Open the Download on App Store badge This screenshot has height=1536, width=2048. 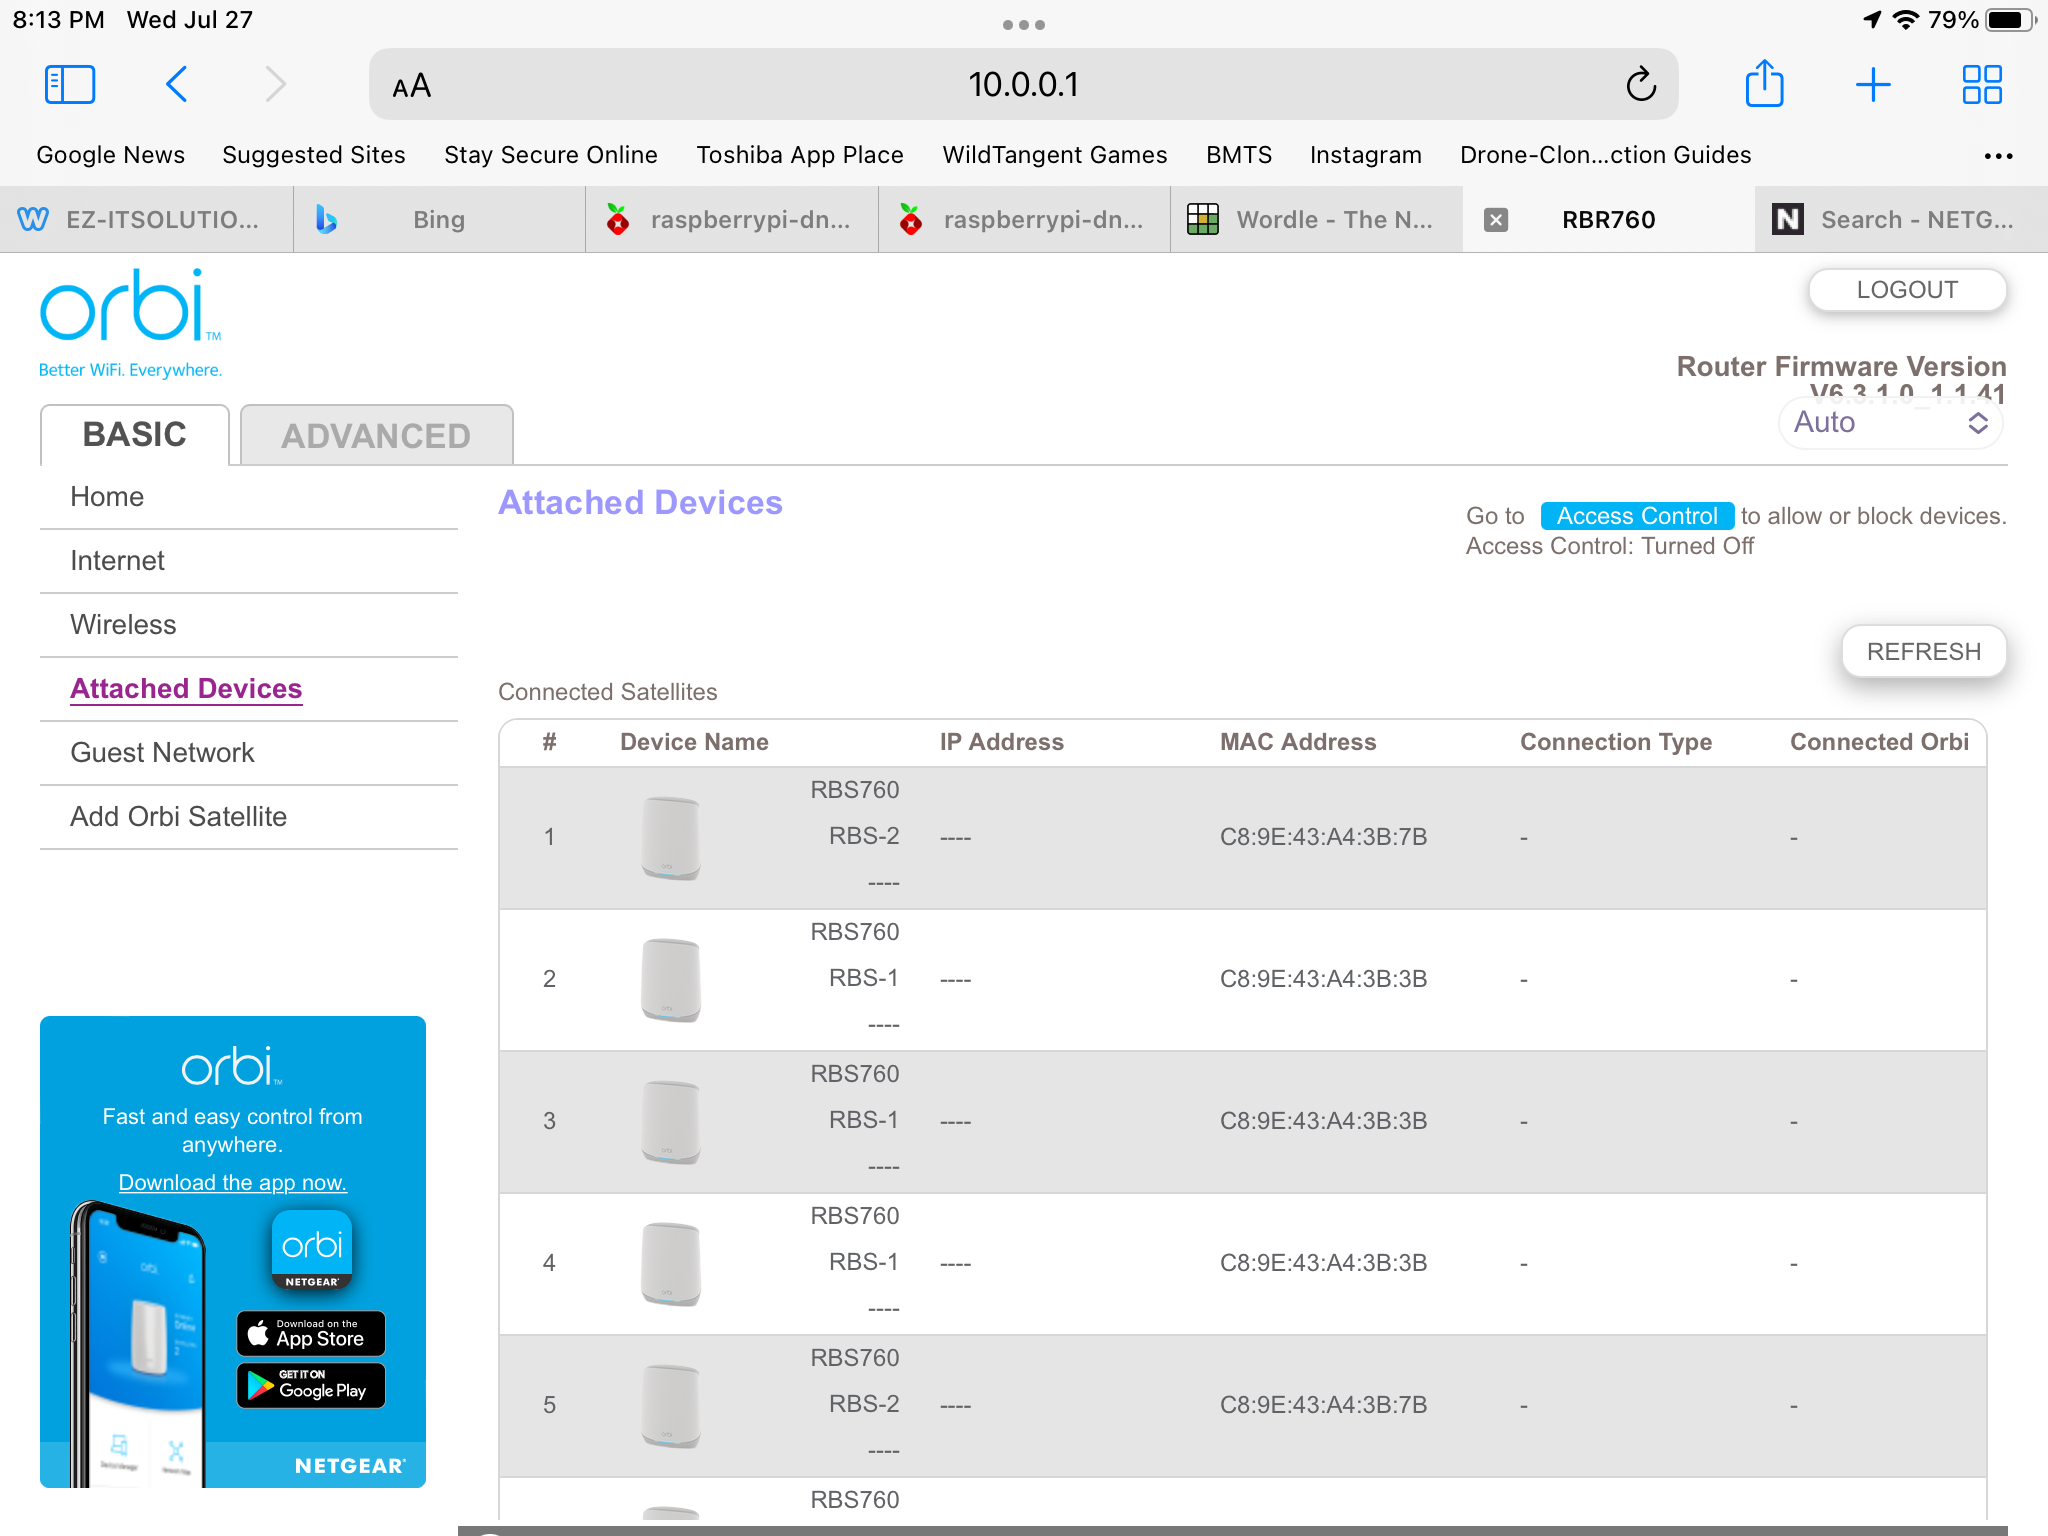[310, 1334]
